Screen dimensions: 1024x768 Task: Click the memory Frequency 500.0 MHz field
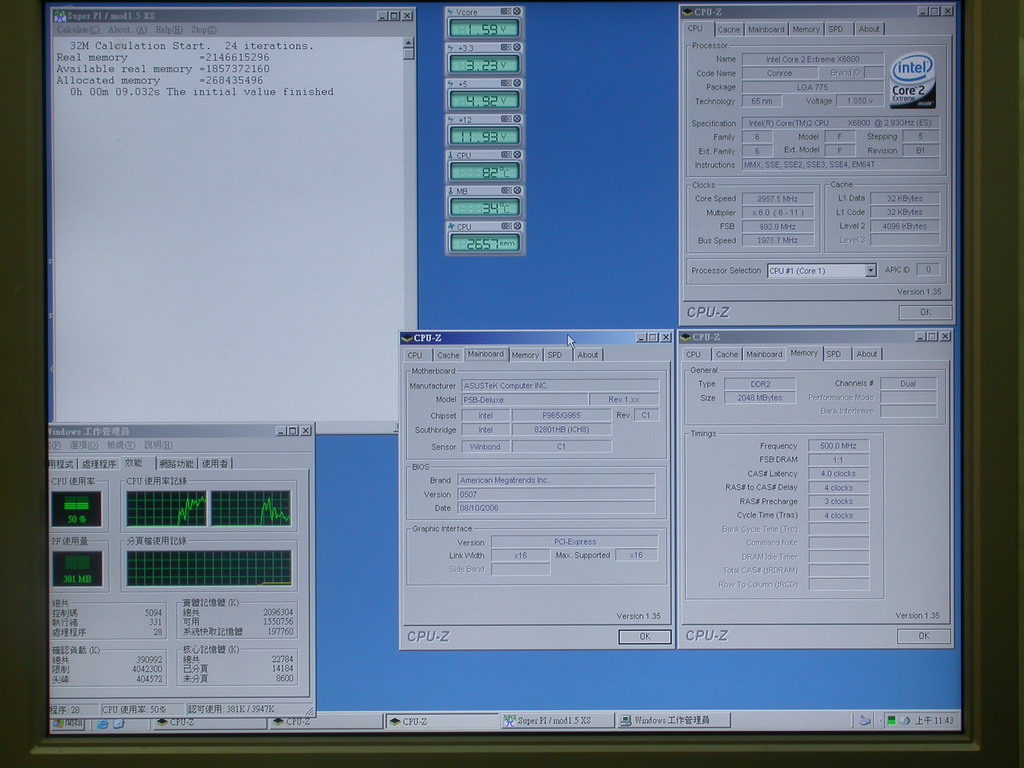point(838,446)
